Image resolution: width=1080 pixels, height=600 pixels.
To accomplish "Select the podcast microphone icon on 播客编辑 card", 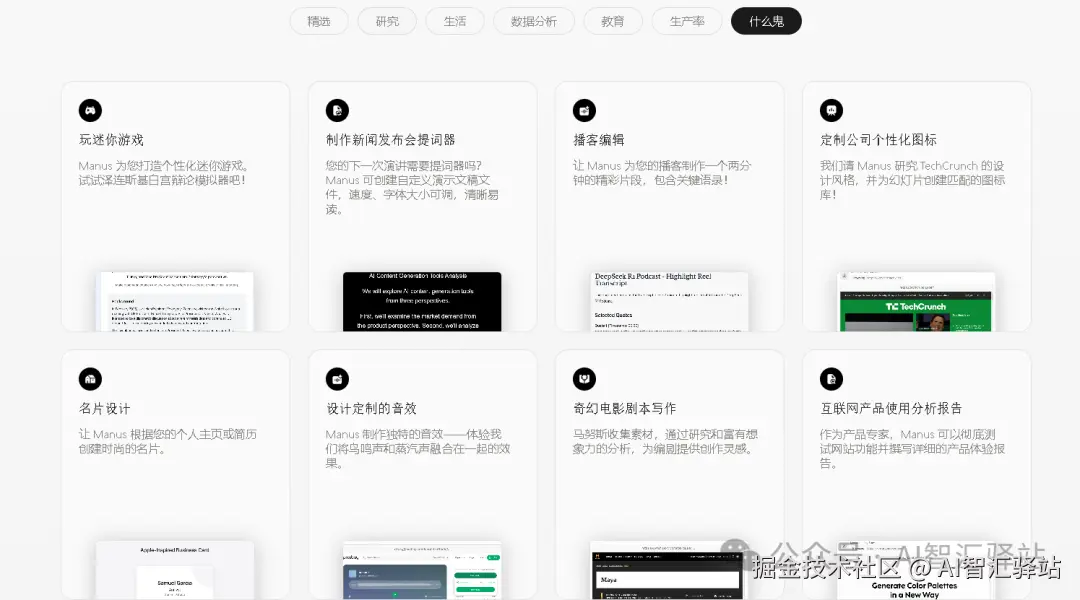I will 584,110.
